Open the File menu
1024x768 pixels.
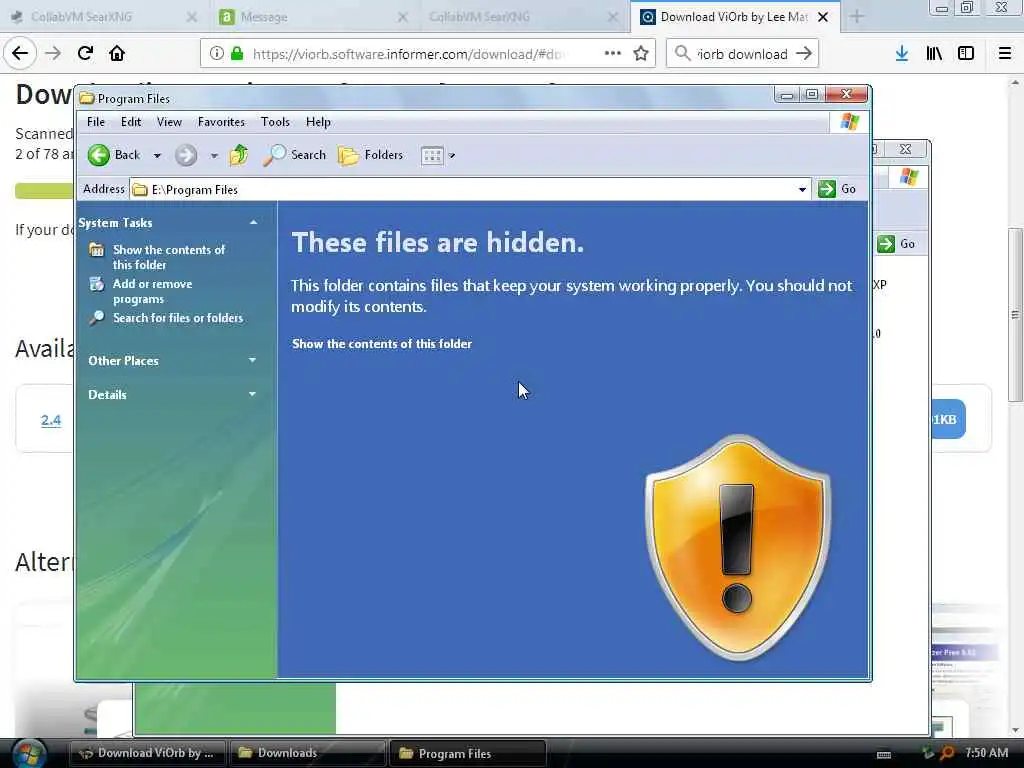coord(95,121)
